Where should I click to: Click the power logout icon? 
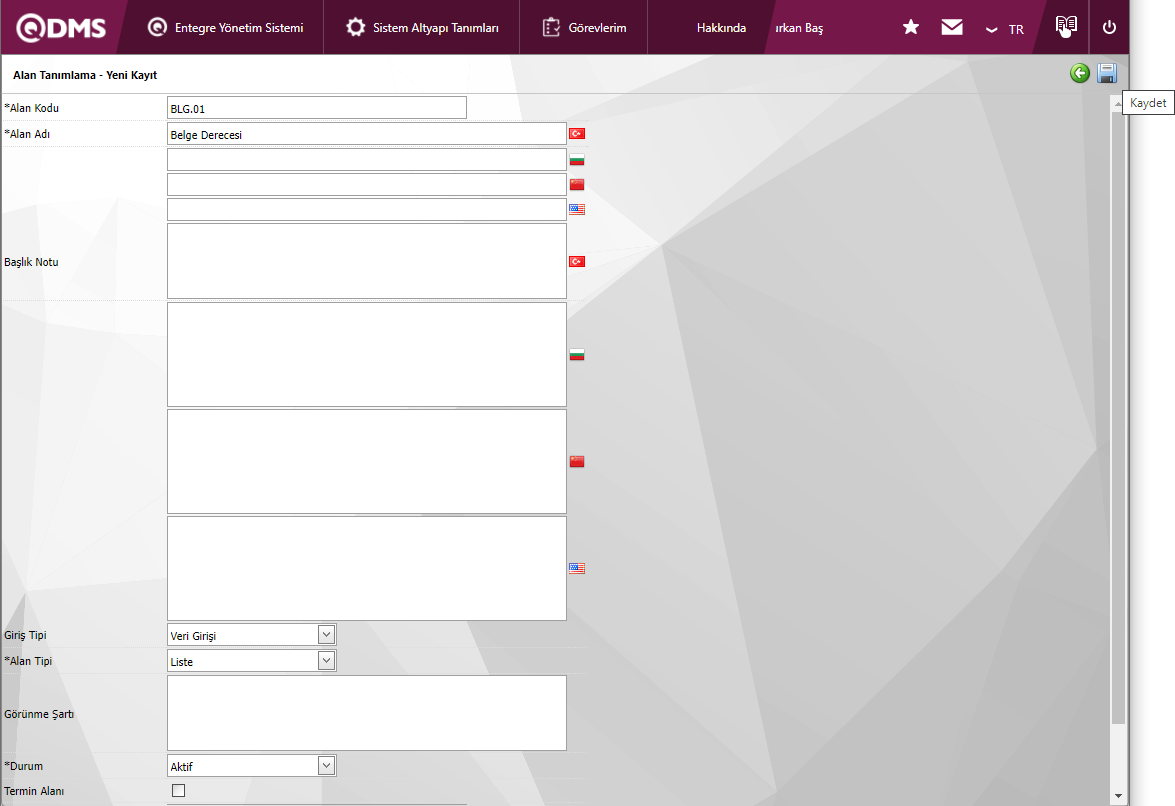pyautogui.click(x=1109, y=27)
